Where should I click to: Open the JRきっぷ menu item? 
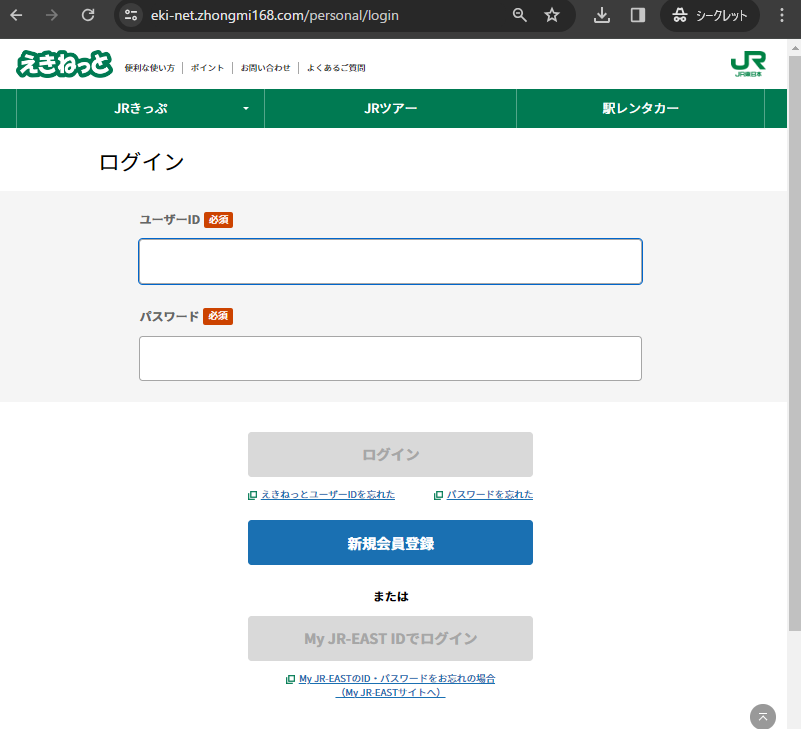140,108
